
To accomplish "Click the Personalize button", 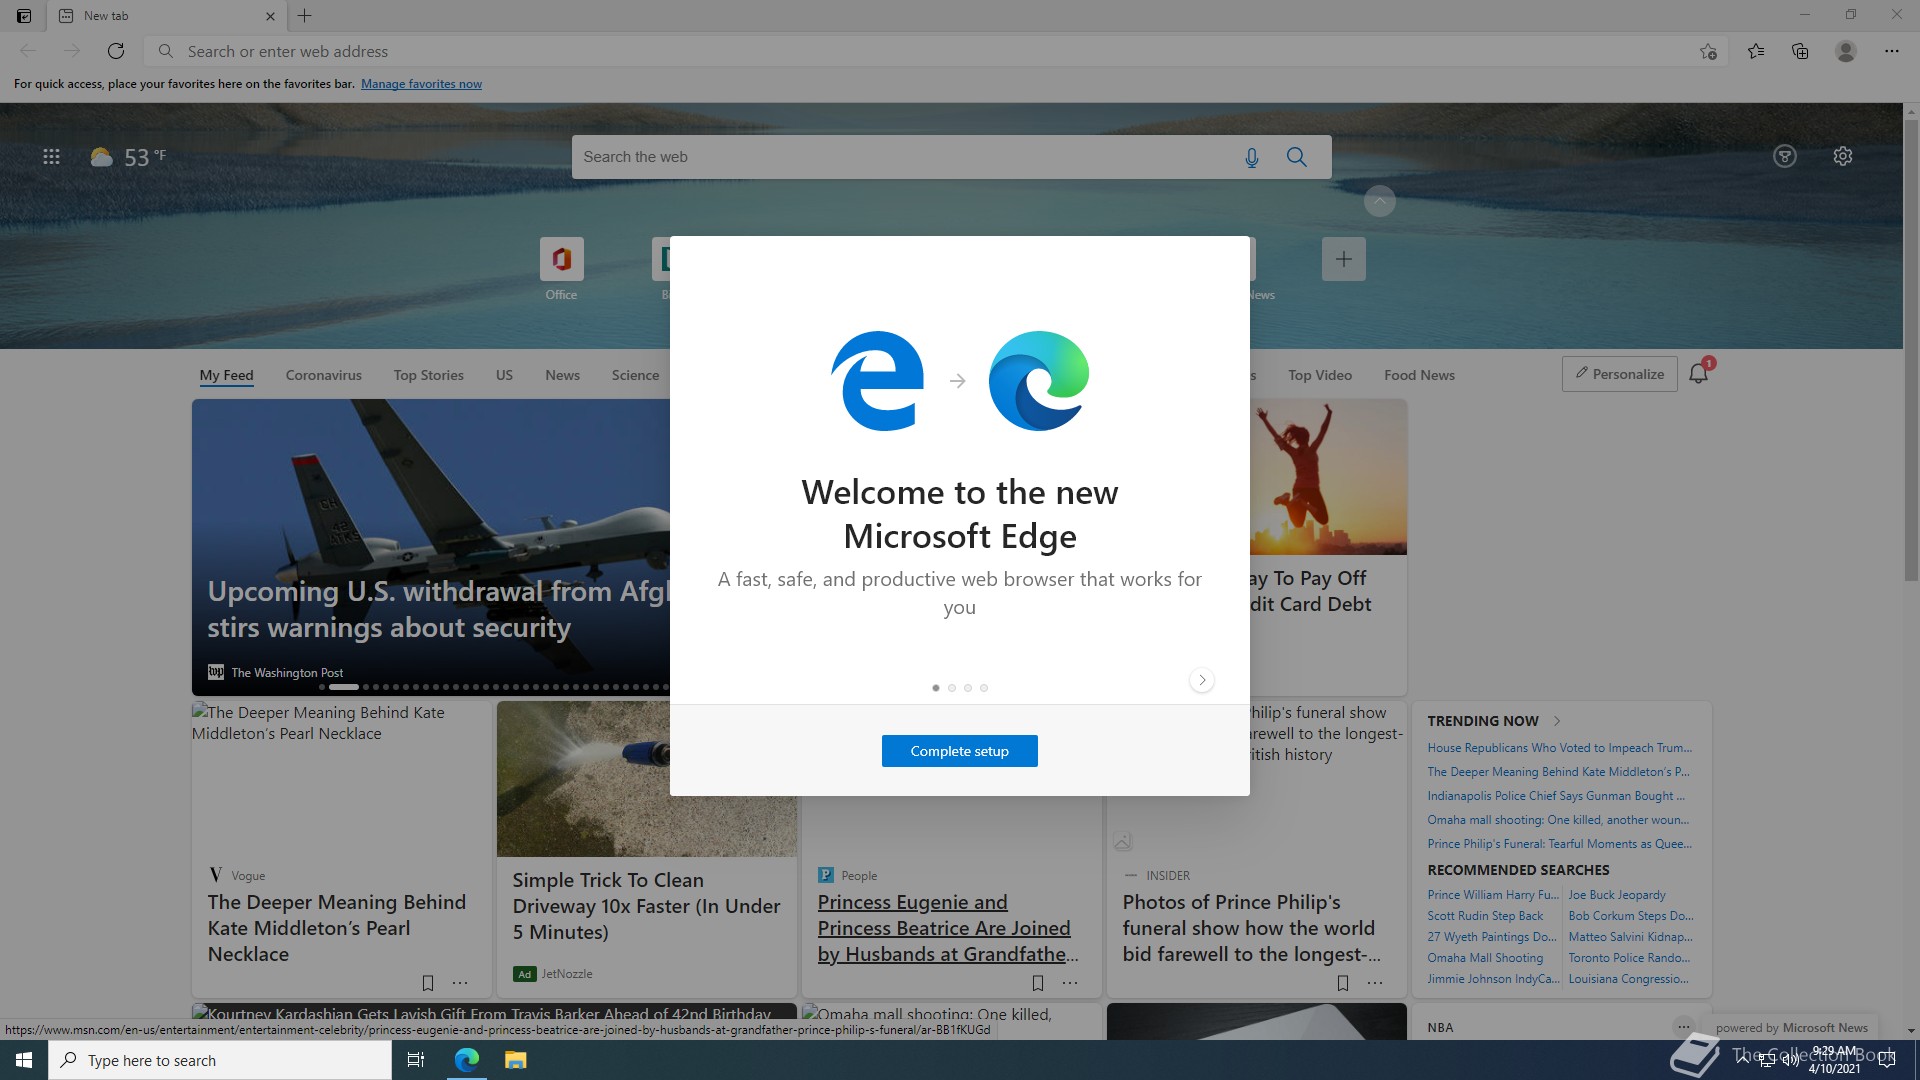I will point(1619,374).
